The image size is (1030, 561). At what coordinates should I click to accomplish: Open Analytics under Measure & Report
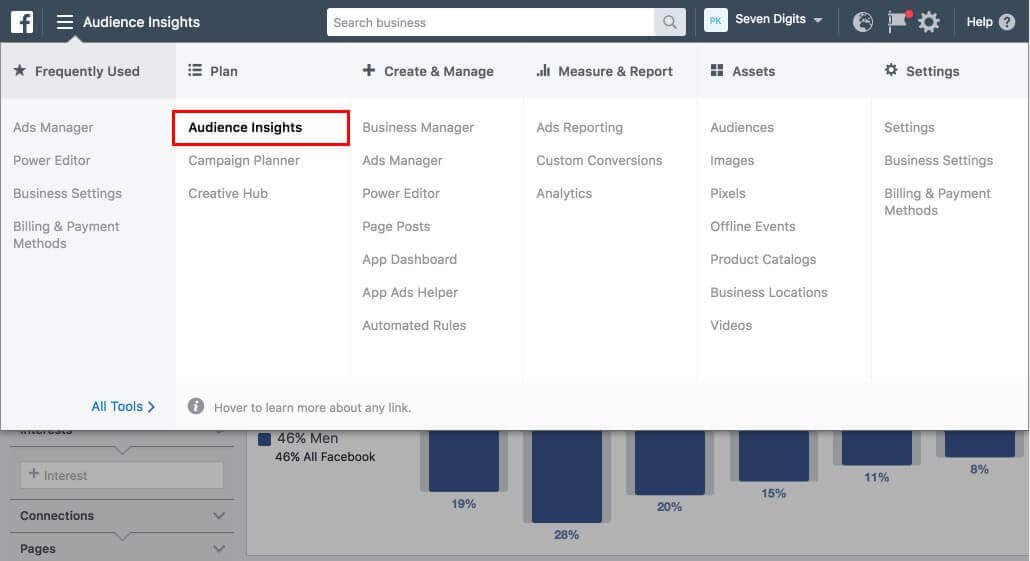pos(564,193)
